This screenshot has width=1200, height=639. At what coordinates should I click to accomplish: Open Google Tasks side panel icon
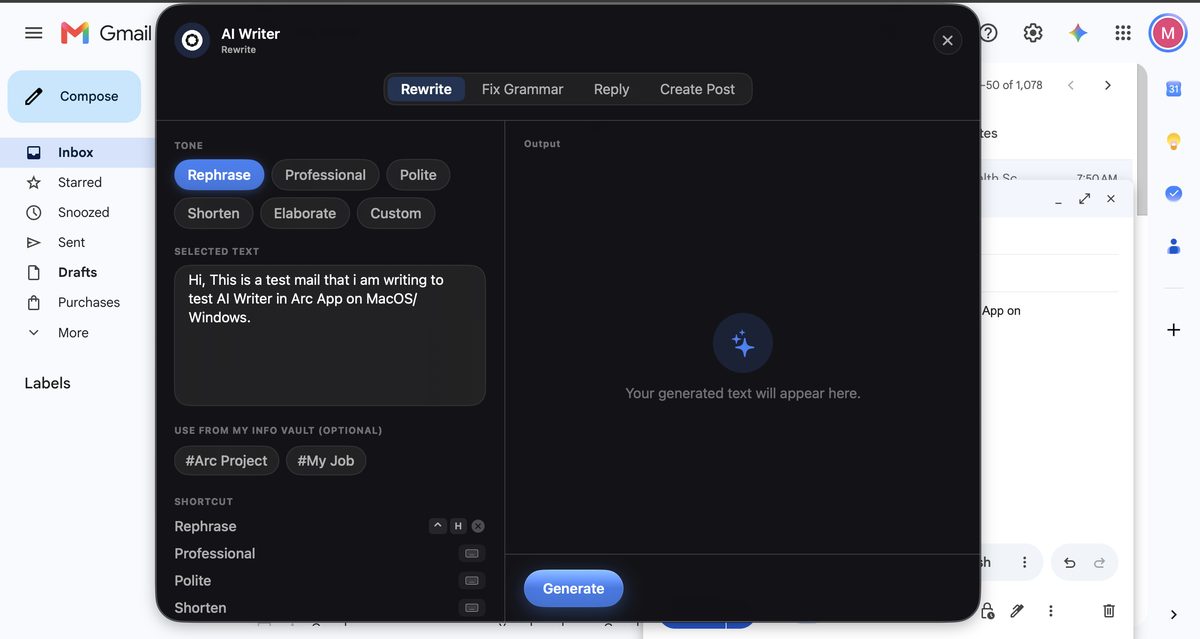1174,193
